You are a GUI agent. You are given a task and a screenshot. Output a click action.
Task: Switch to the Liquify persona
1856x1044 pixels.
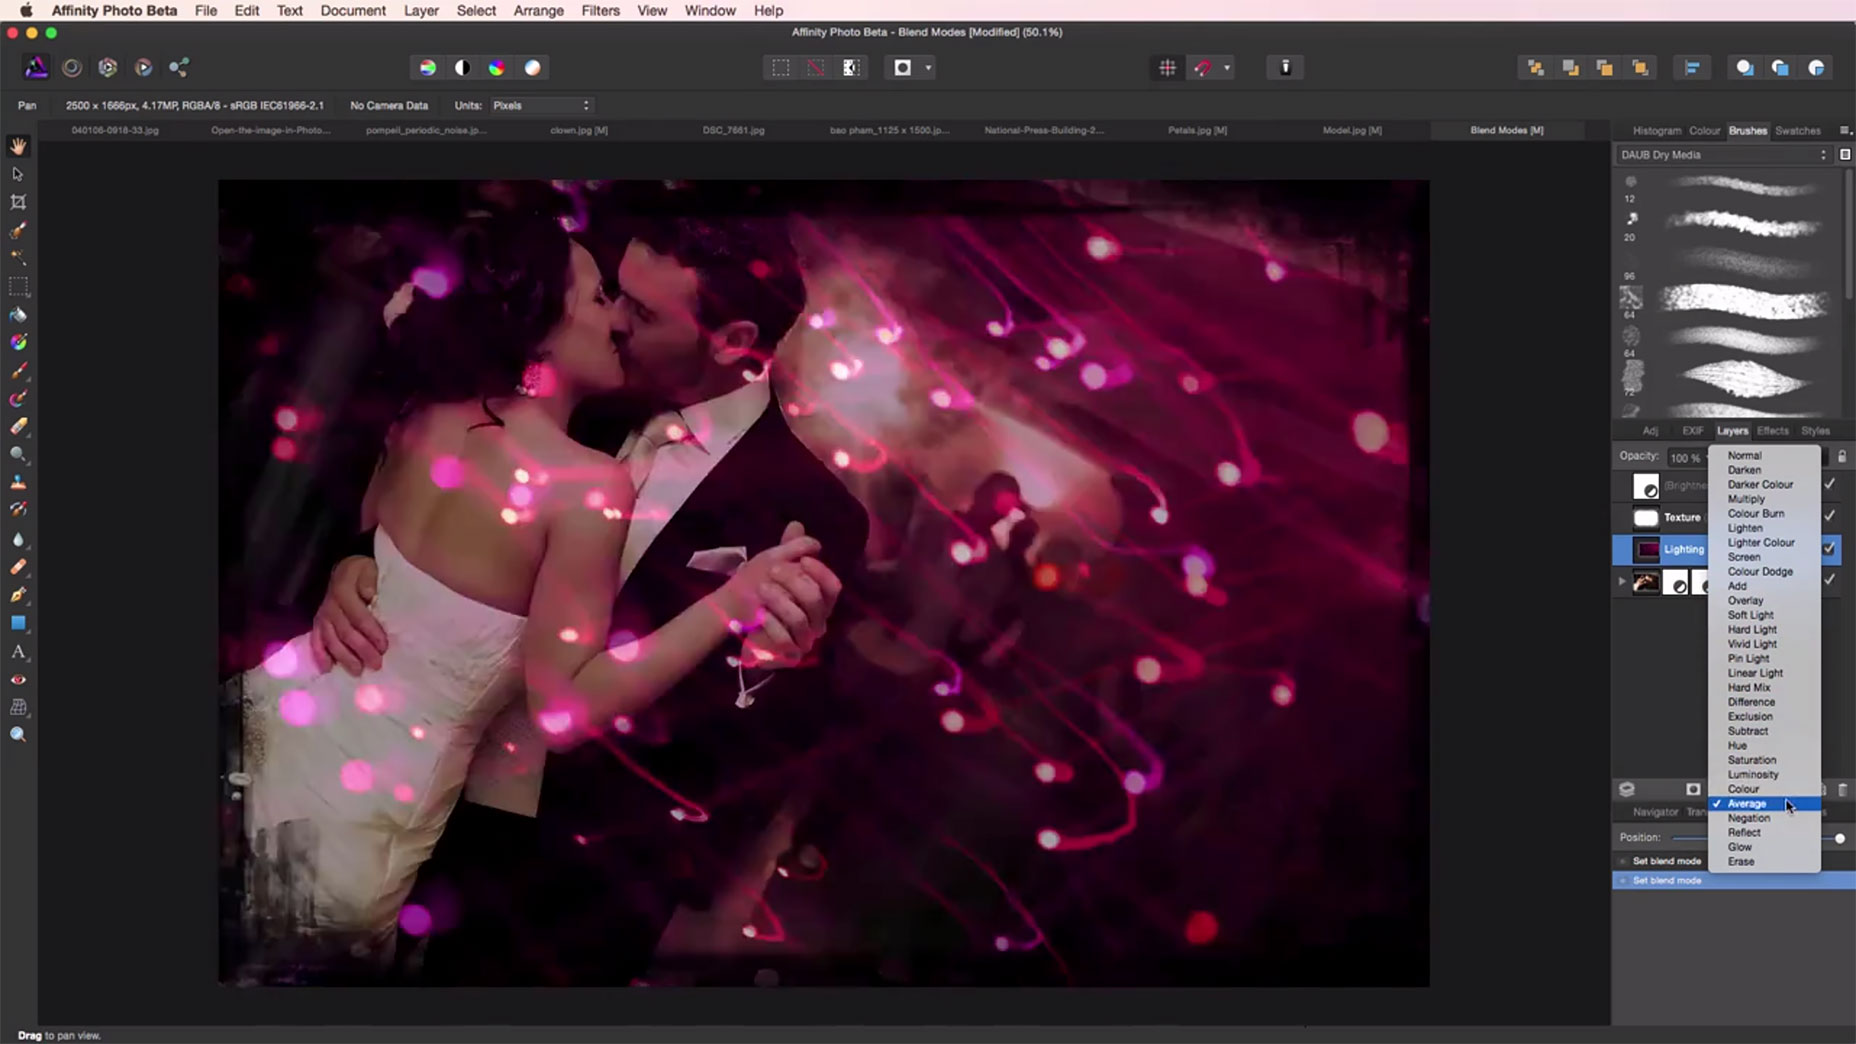click(72, 67)
